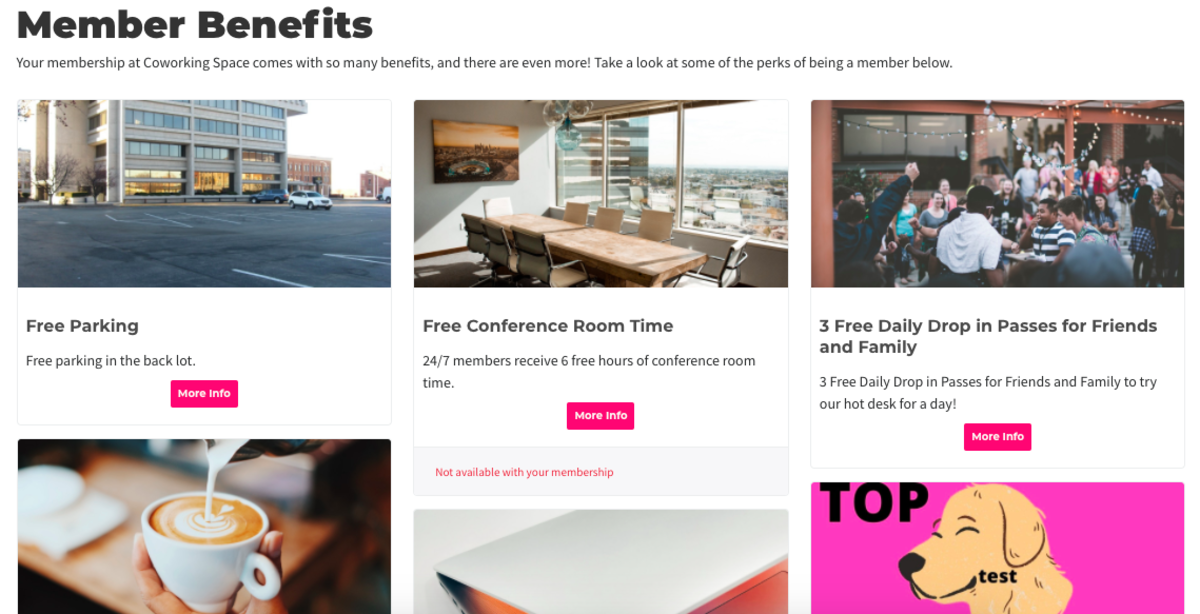This screenshot has height=614, width=1200.
Task: Open the group gathering photo
Action: pyautogui.click(x=997, y=193)
